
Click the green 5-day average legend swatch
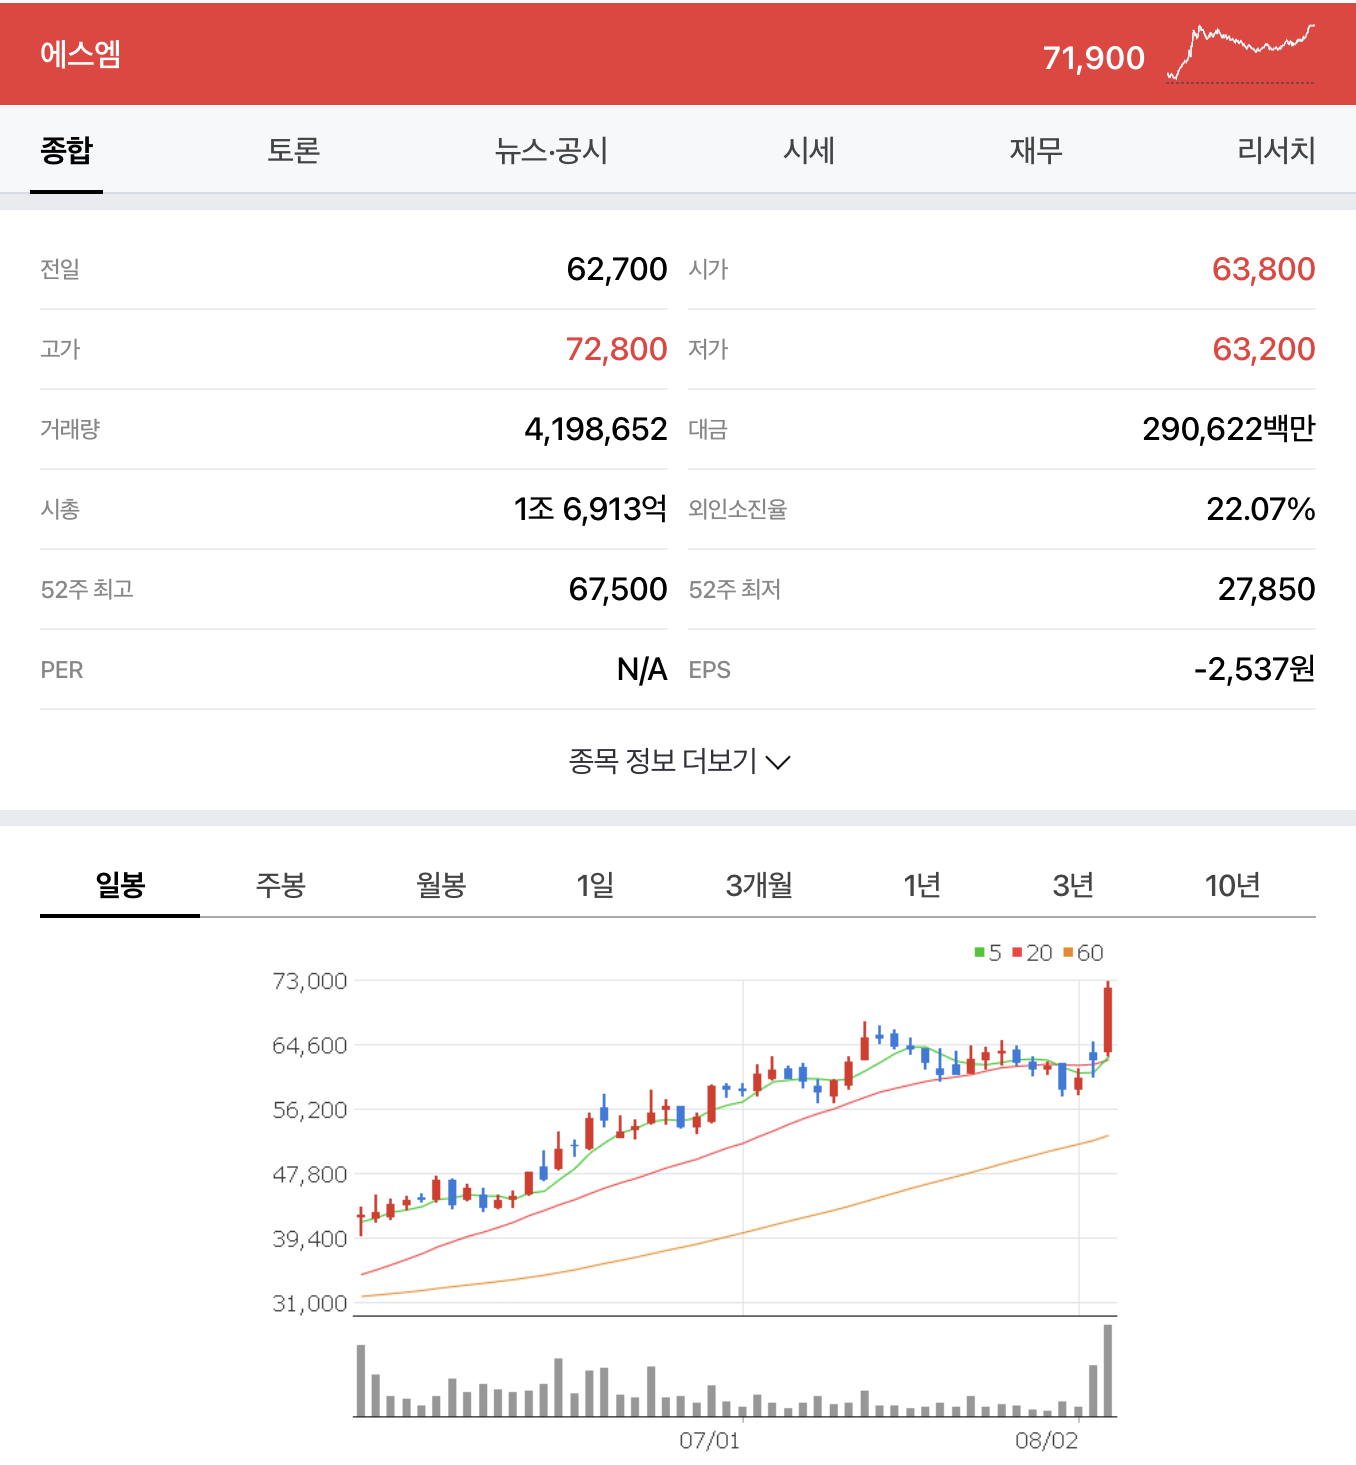(980, 952)
